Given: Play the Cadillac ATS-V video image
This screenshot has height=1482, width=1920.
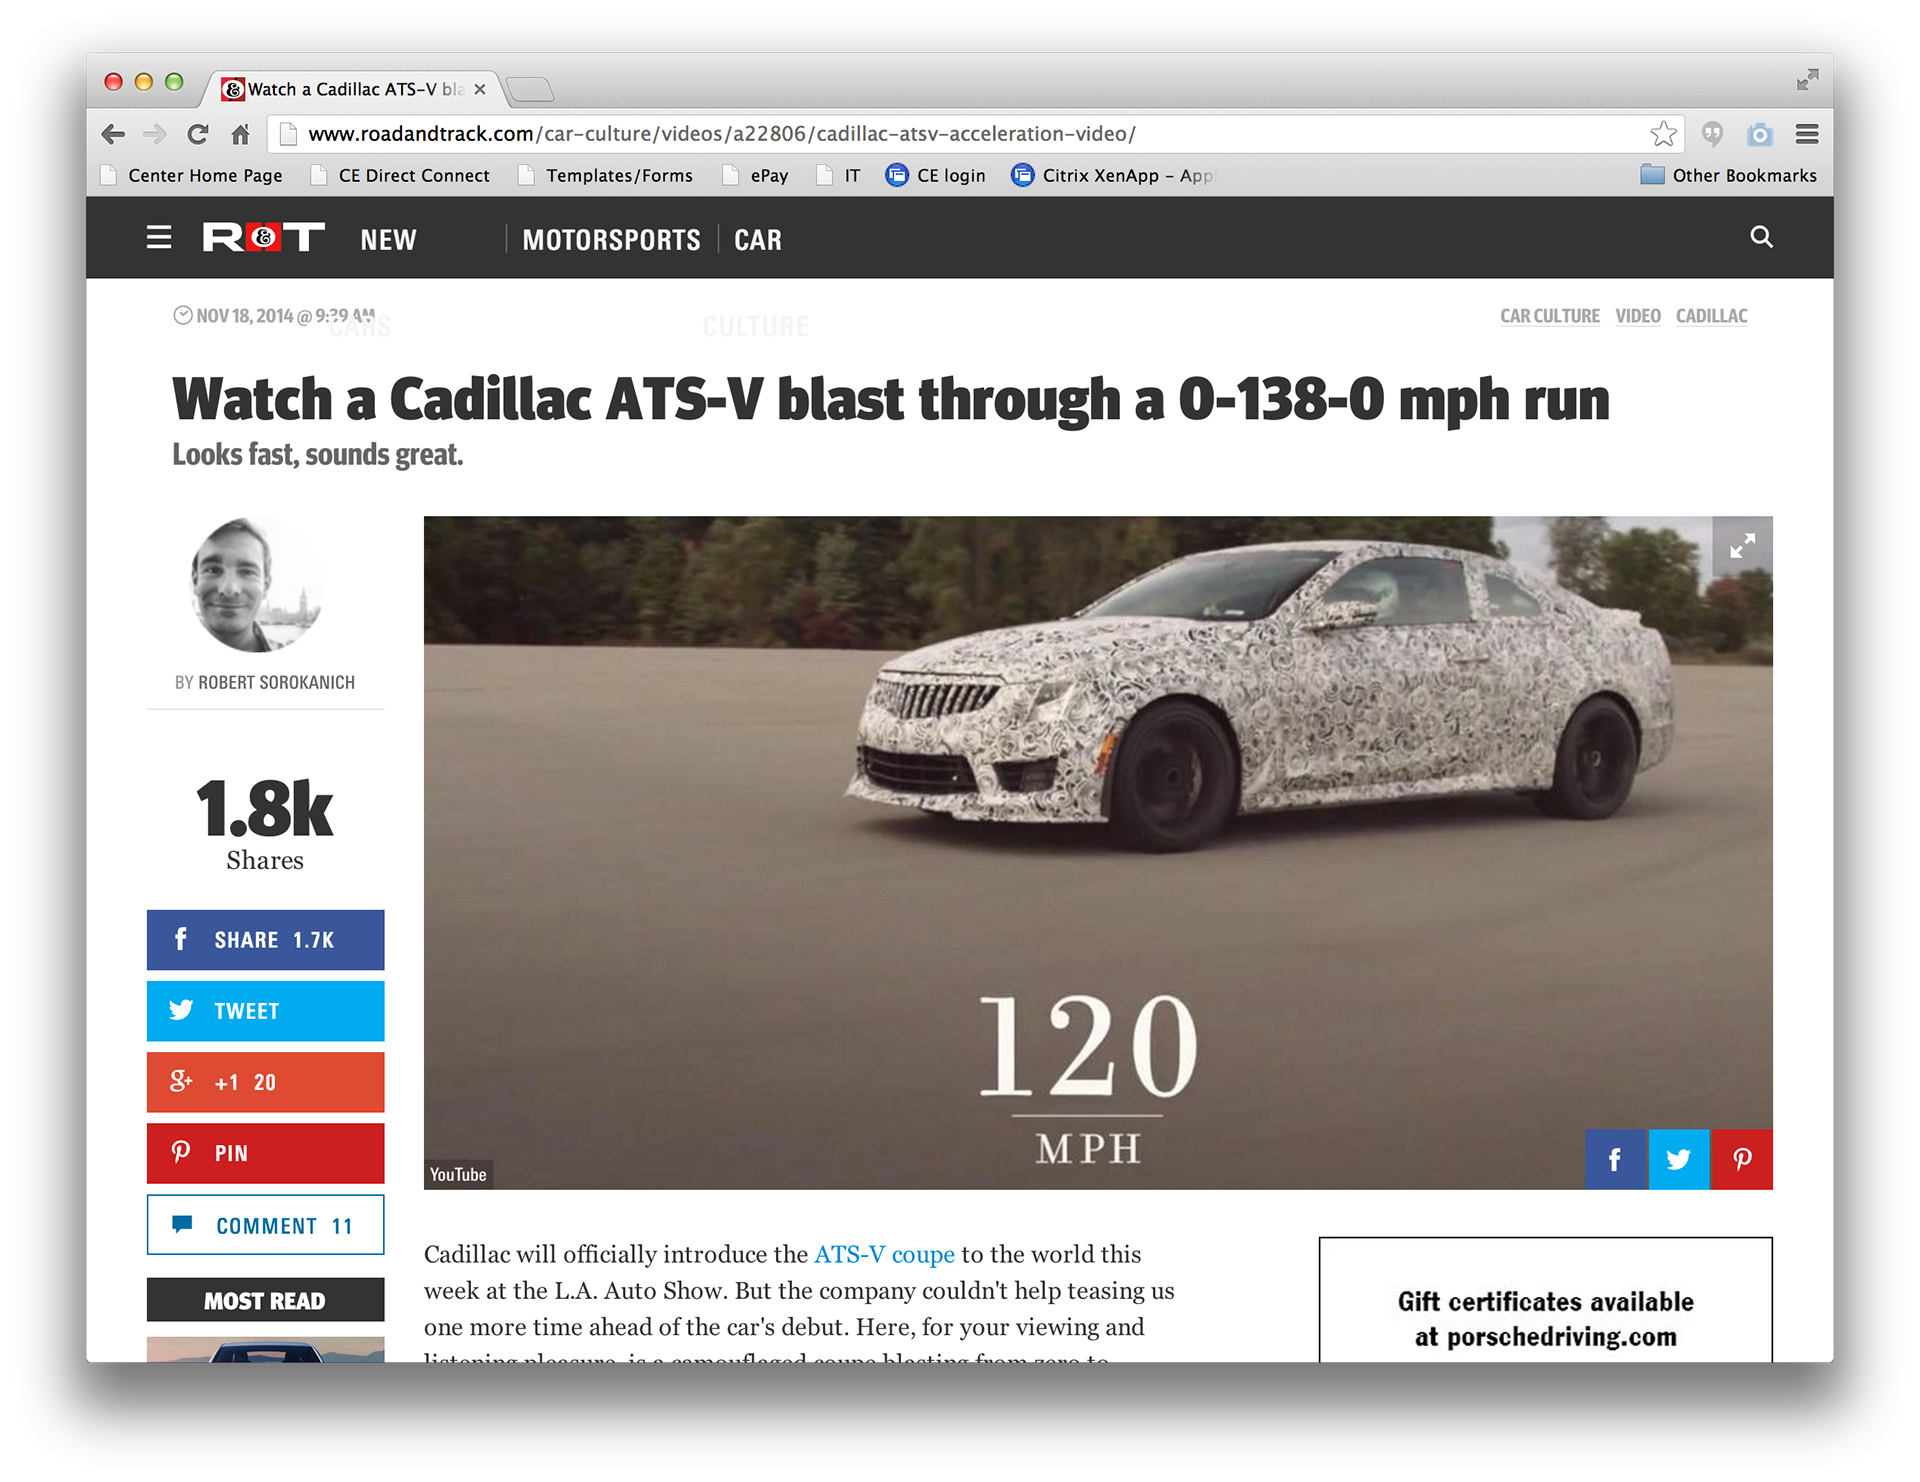Looking at the screenshot, I should [1098, 852].
